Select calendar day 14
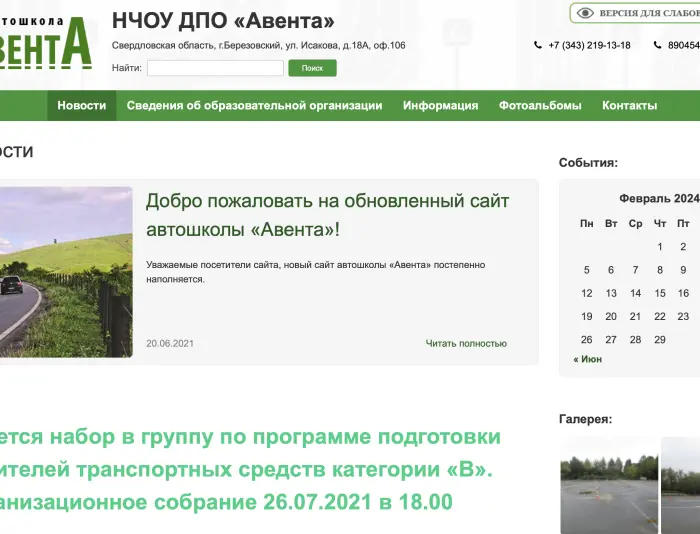This screenshot has height=534, width=700. [635, 293]
